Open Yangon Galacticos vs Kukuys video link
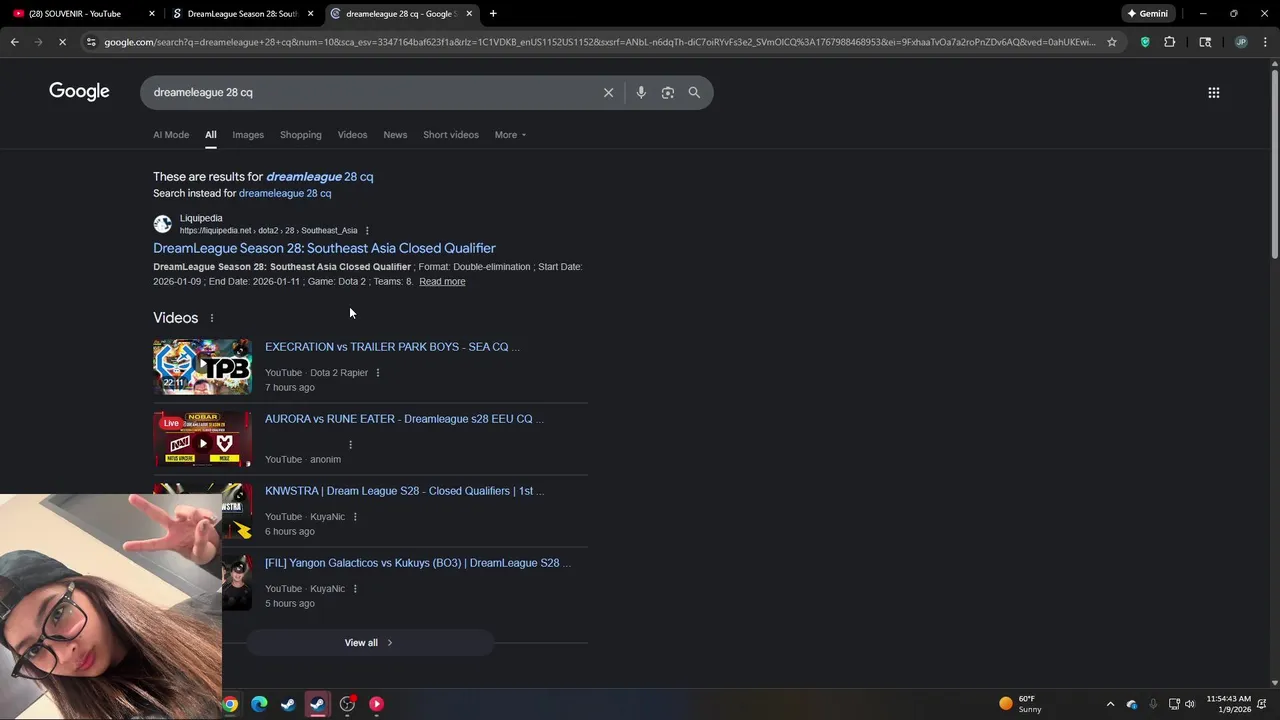Viewport: 1280px width, 720px height. click(x=418, y=563)
